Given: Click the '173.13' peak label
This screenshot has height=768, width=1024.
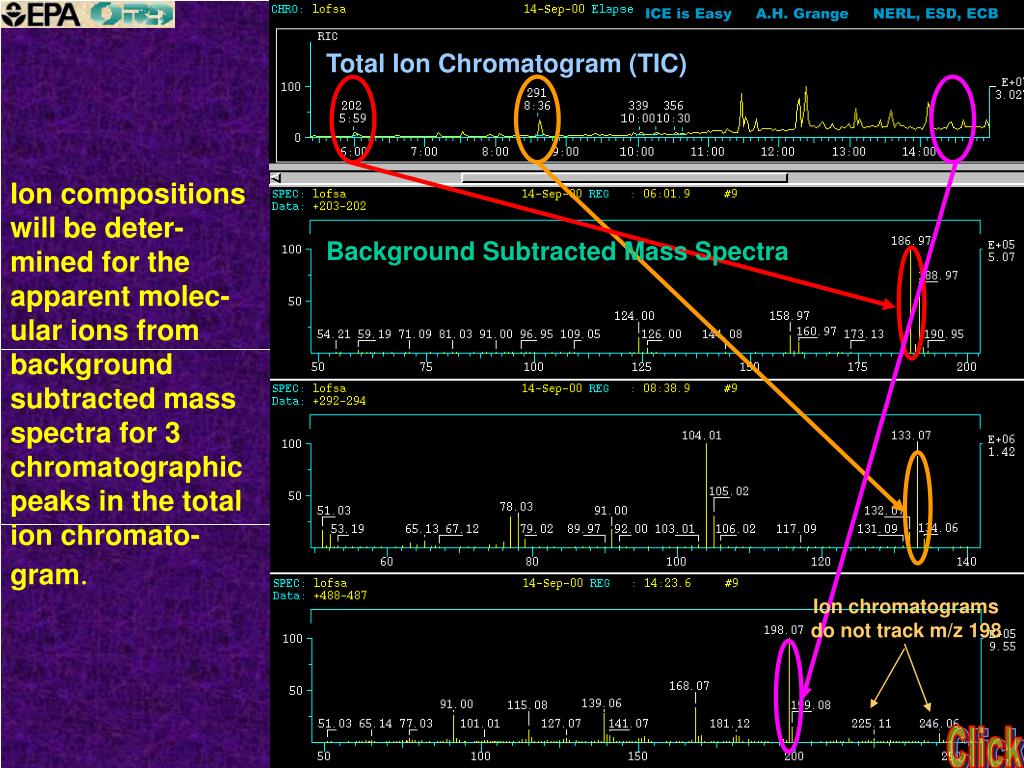Looking at the screenshot, I should pyautogui.click(x=864, y=334).
